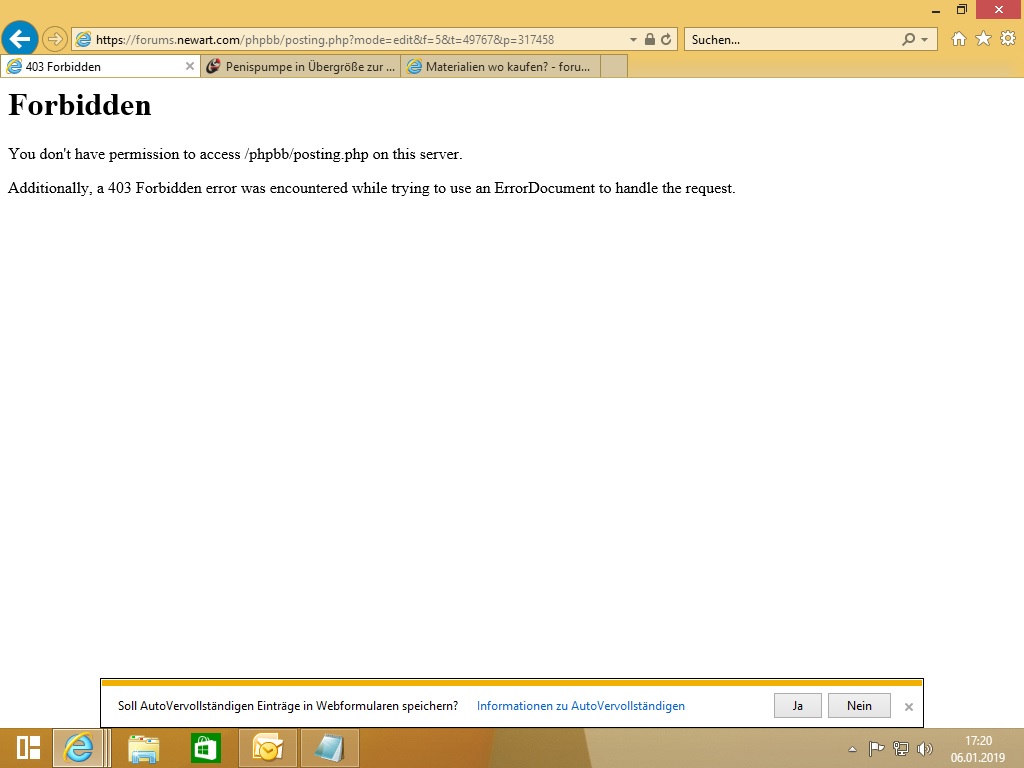Click Internet Explorer in the taskbar
Screen dimensions: 1024x768
pyautogui.click(x=79, y=748)
